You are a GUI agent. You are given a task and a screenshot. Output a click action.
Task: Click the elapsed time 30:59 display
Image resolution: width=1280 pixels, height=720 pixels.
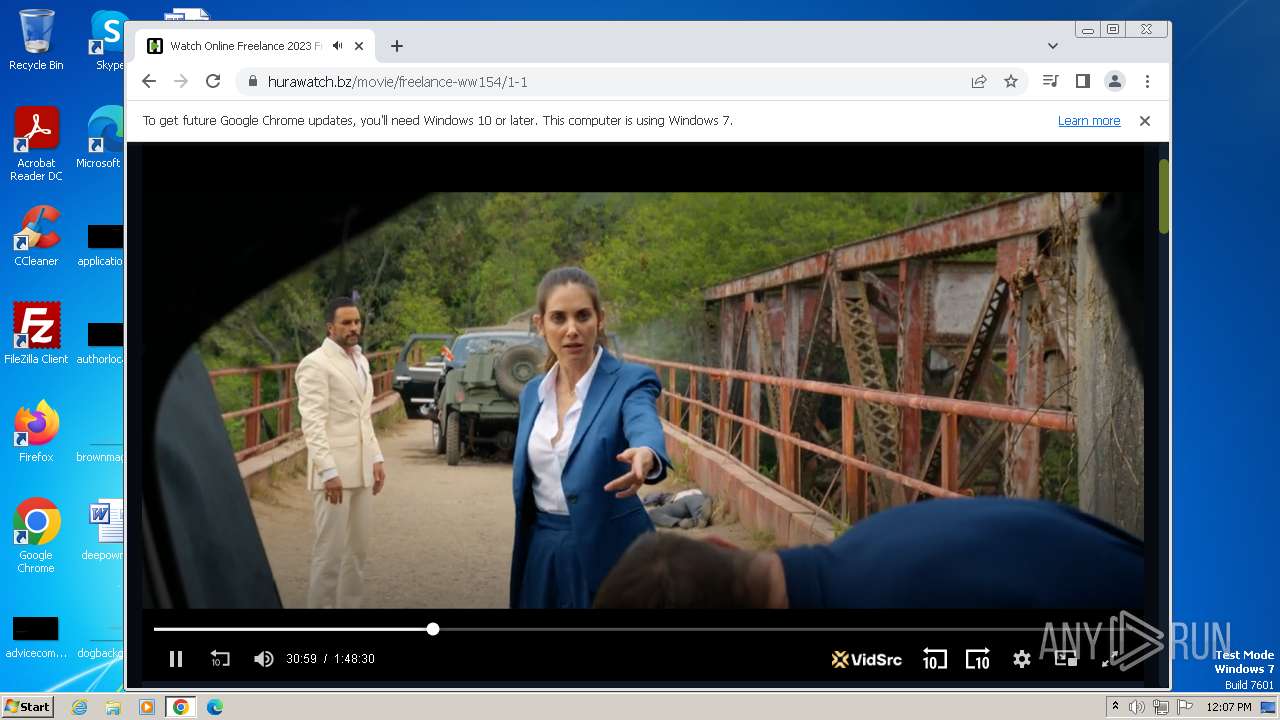(x=301, y=659)
